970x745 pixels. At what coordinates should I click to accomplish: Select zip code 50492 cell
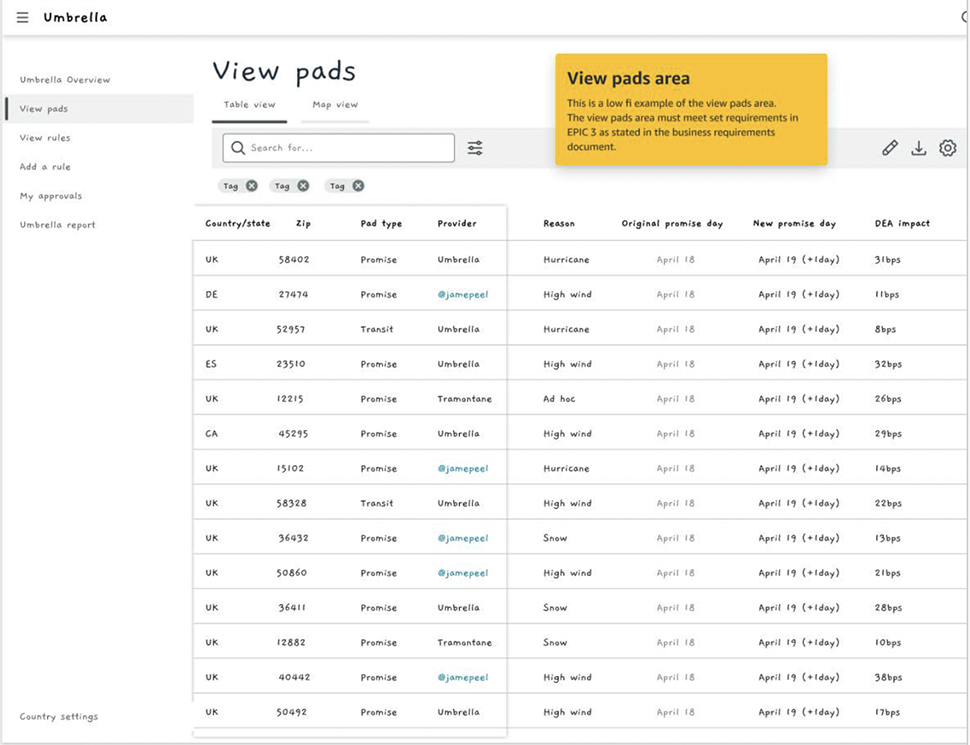point(291,712)
